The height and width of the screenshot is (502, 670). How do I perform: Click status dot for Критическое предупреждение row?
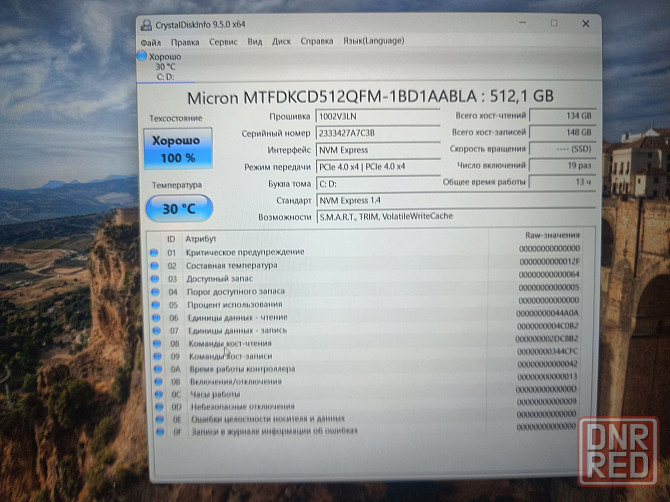[x=154, y=252]
